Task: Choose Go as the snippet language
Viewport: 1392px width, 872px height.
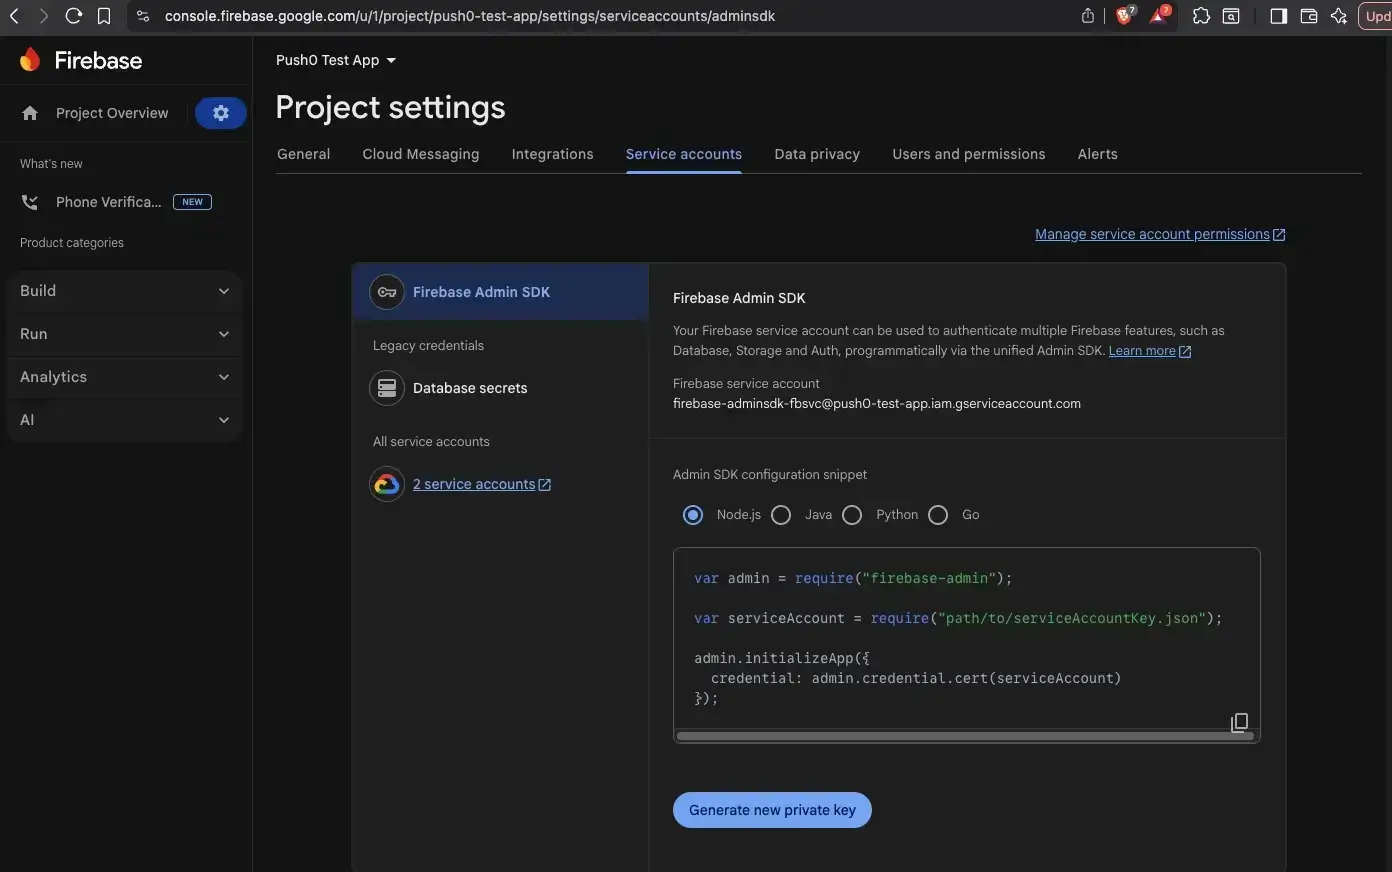Action: 938,514
